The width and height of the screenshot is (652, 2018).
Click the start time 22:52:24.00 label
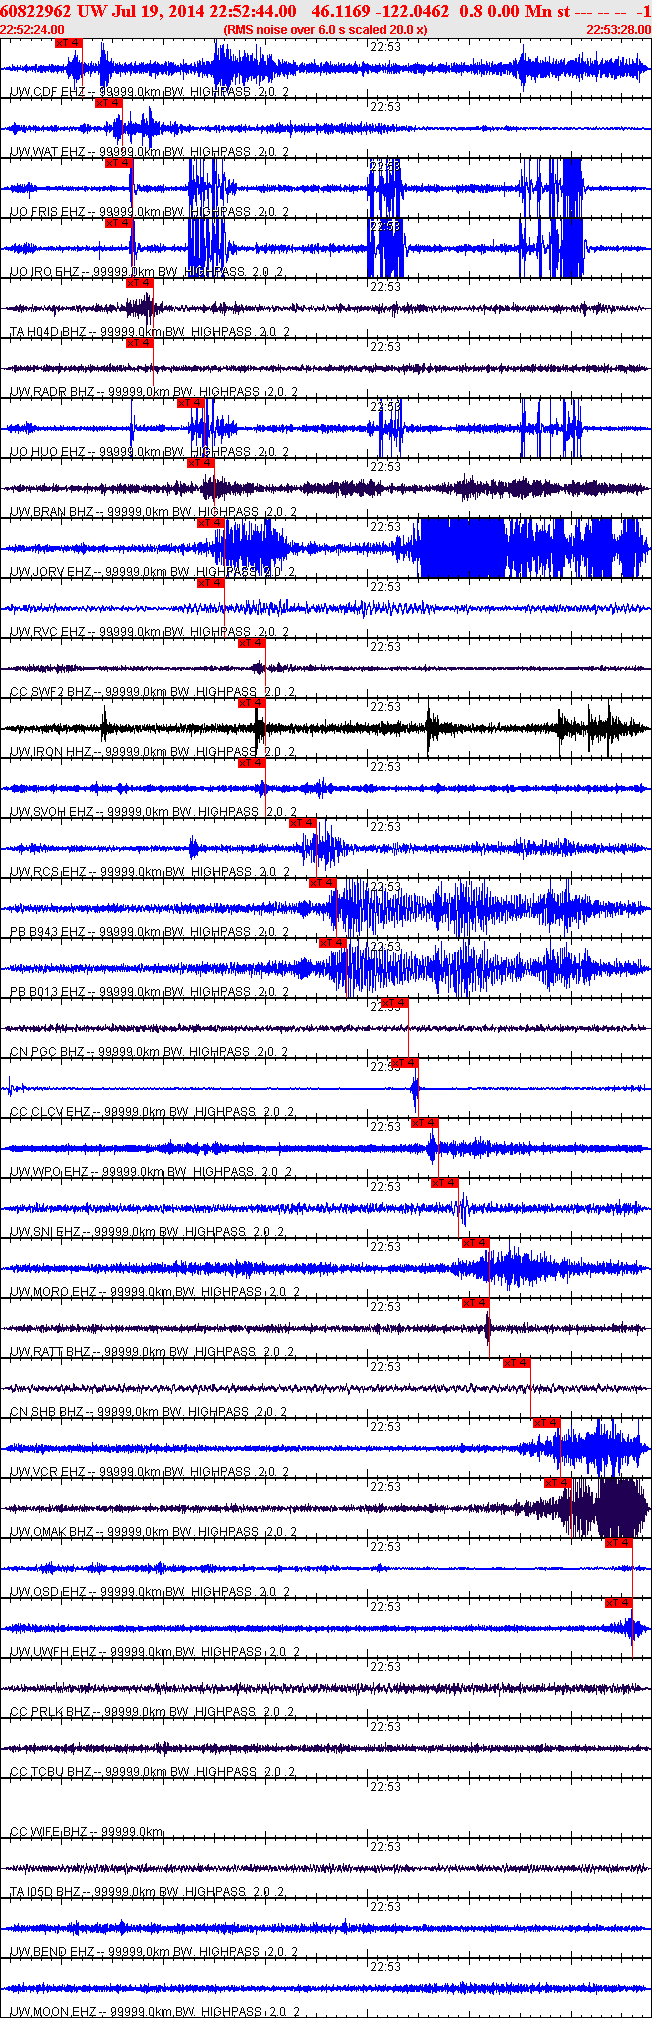click(x=33, y=29)
